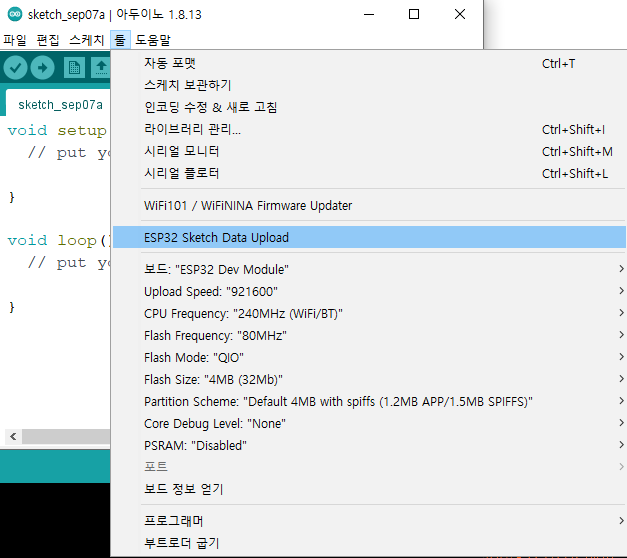Viewport: 627px width, 558px height.
Task: Expand Partition Scheme submenu
Action: click(369, 401)
